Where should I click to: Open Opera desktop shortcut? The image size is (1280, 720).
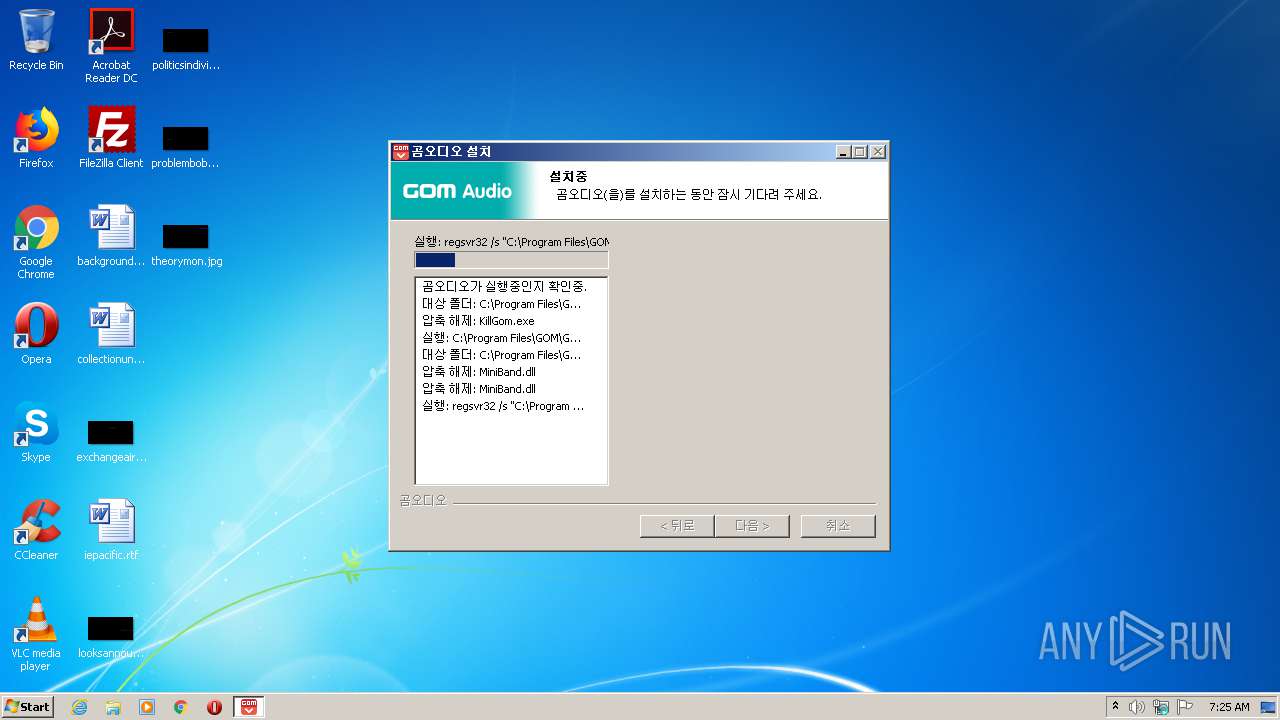click(x=36, y=334)
